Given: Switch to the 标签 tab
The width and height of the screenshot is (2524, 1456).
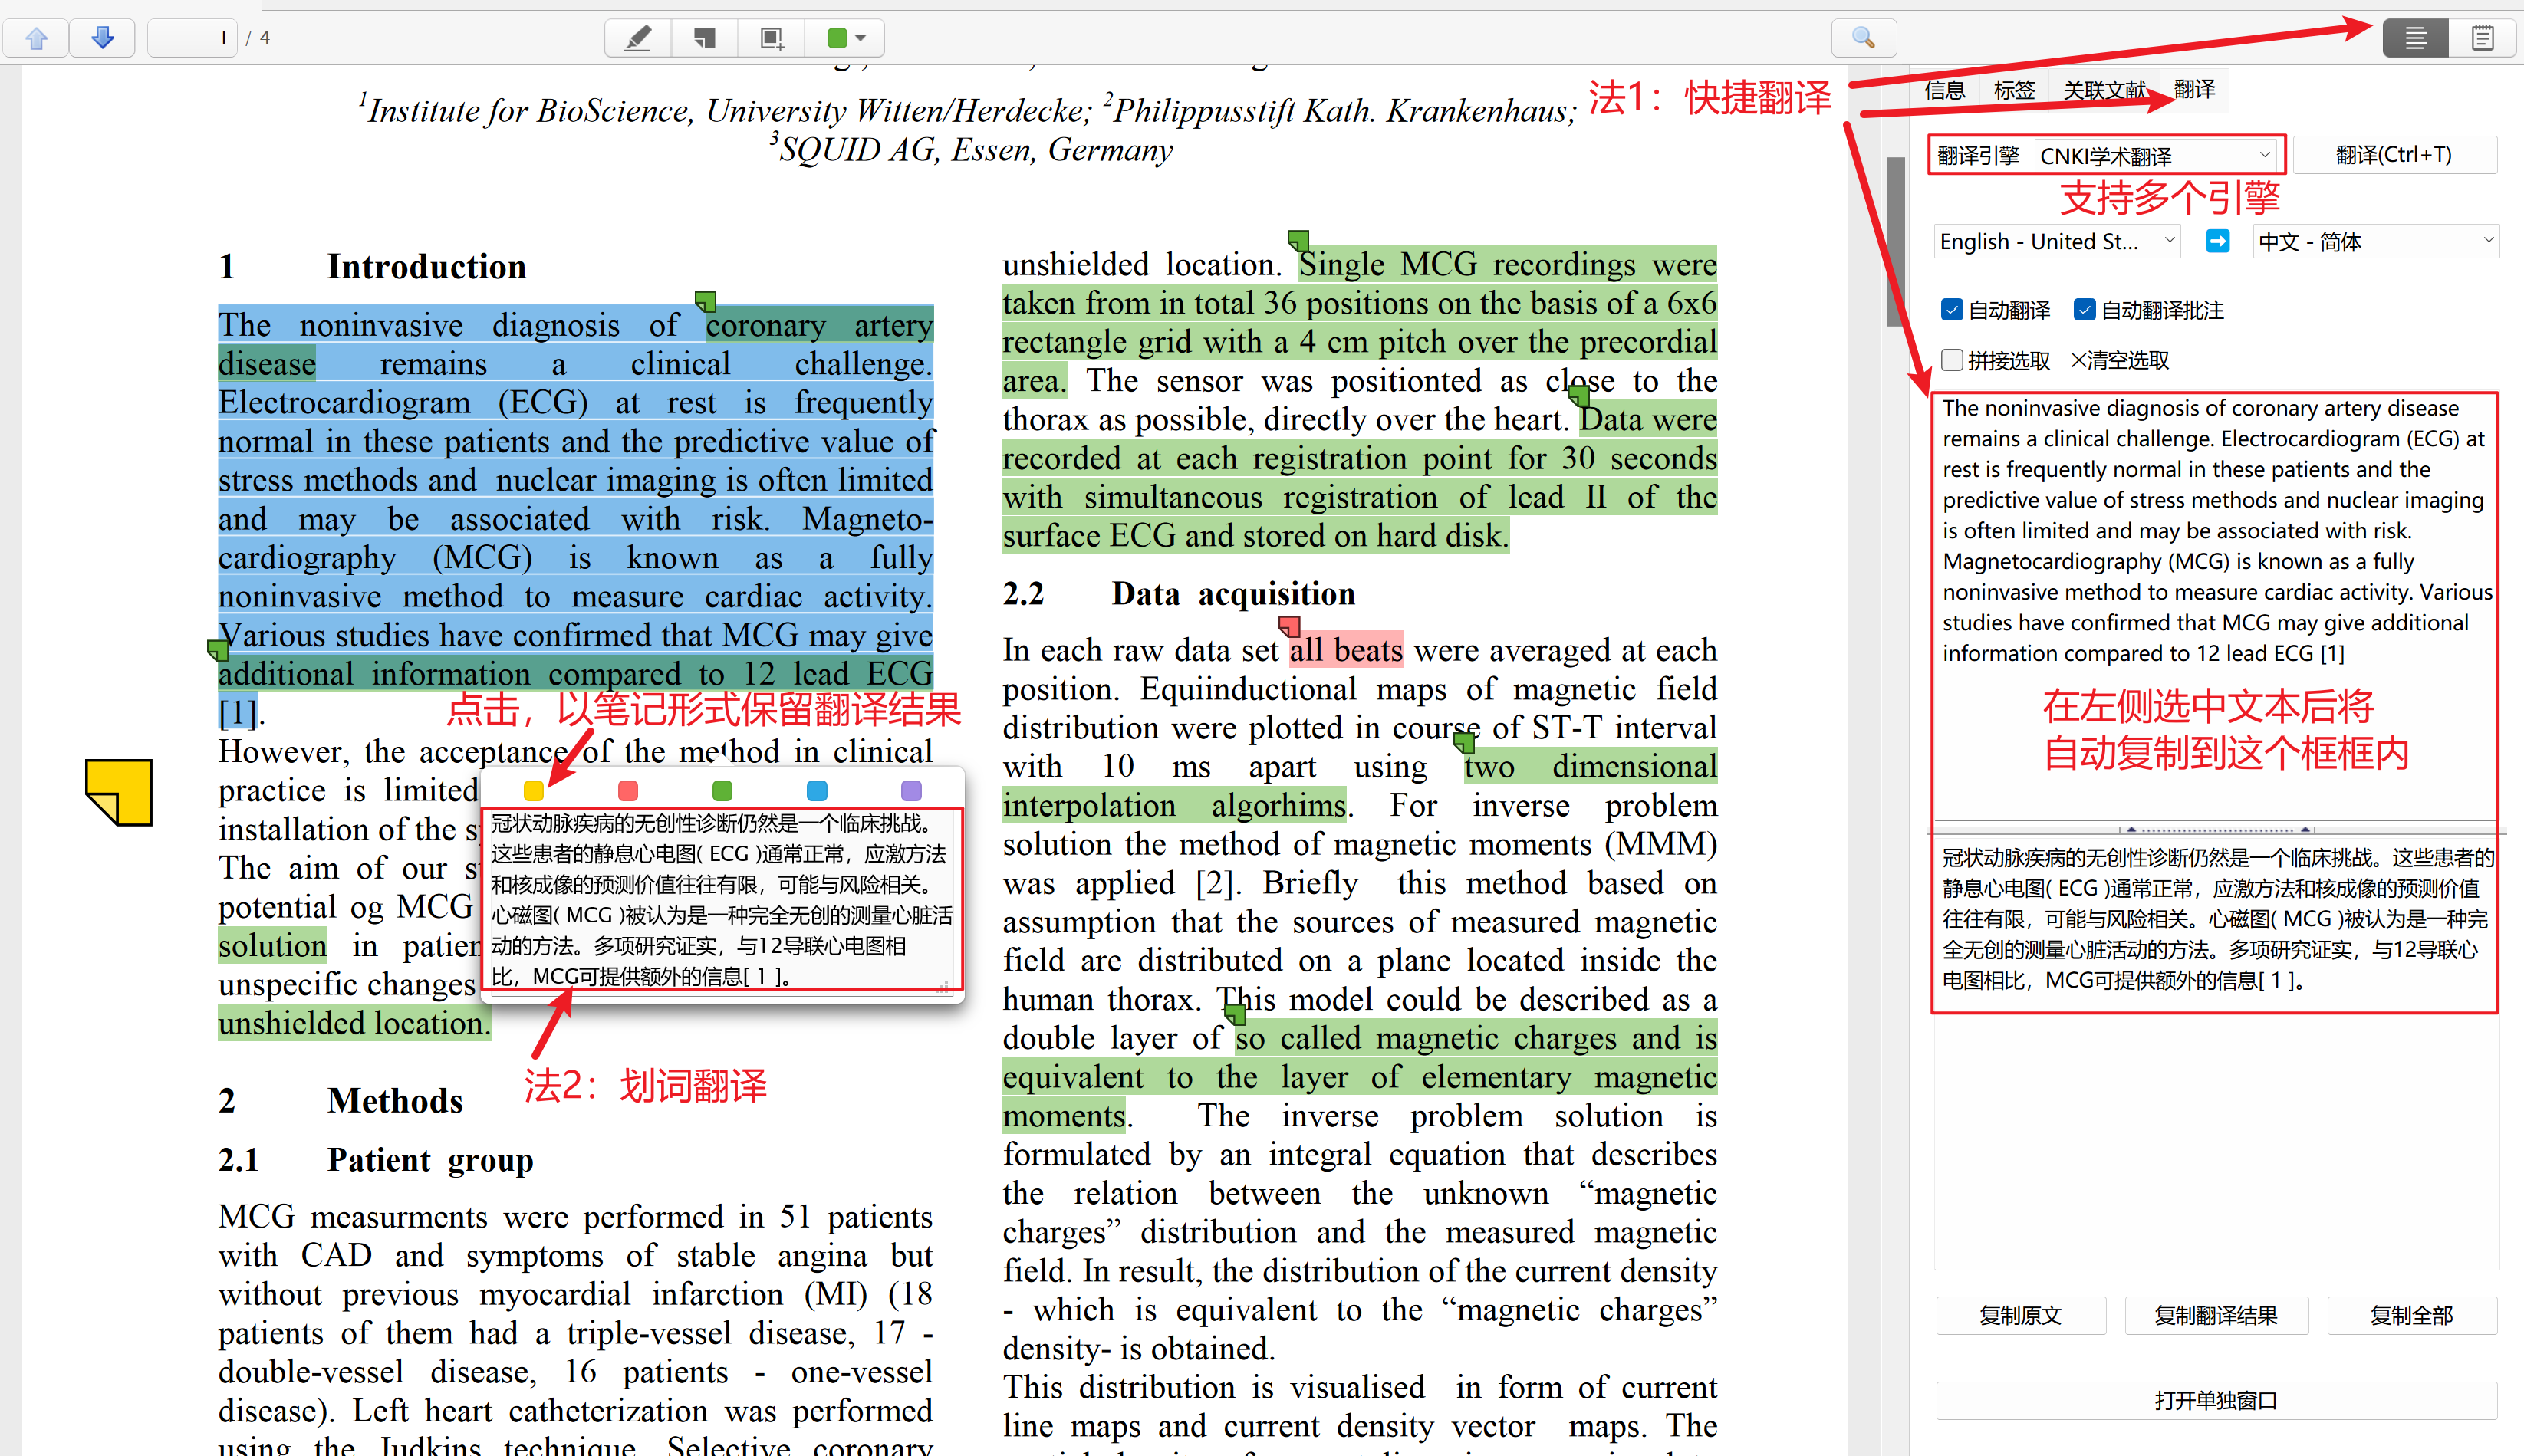Looking at the screenshot, I should click(2014, 90).
